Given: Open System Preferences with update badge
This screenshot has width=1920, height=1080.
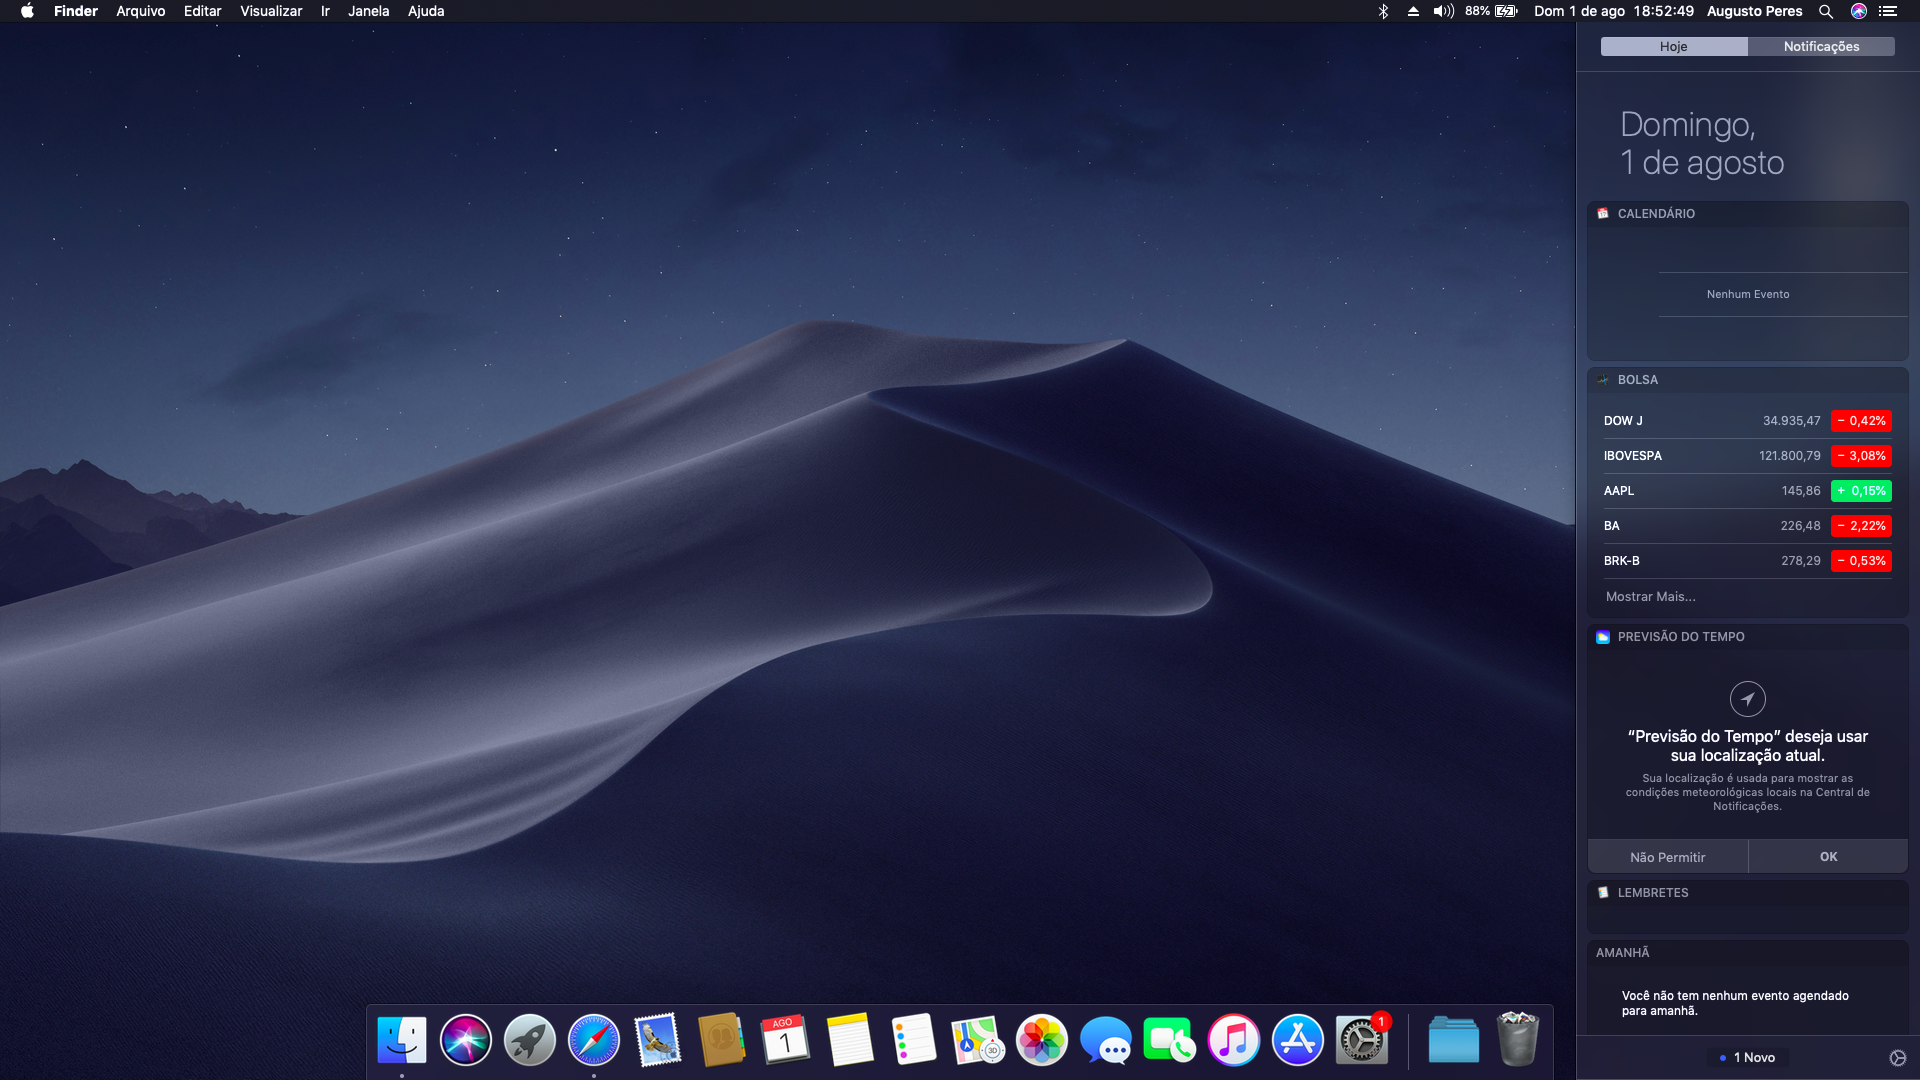Looking at the screenshot, I should [1361, 1040].
